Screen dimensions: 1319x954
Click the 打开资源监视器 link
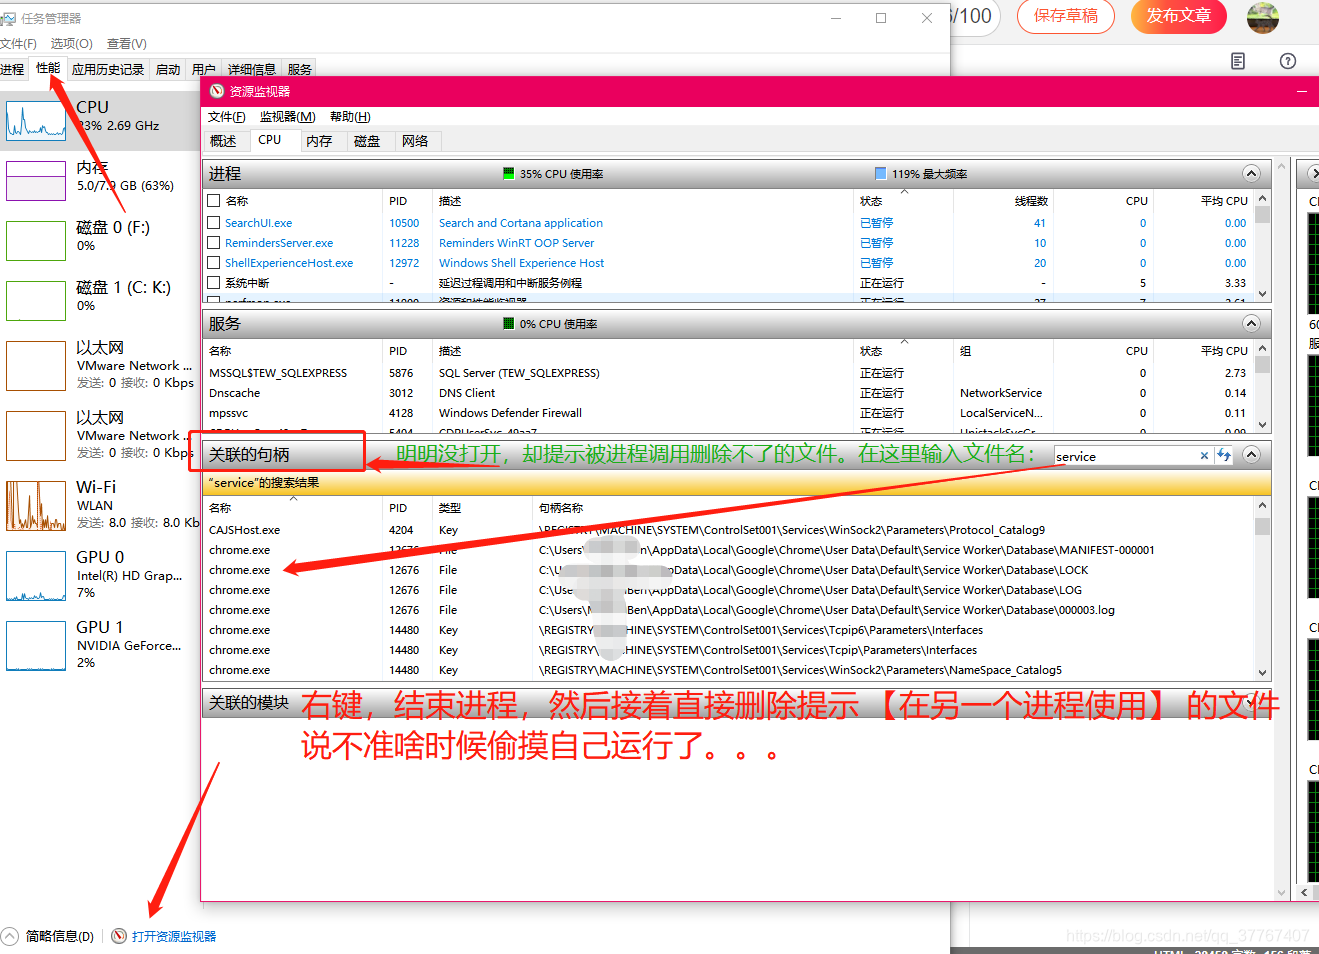(174, 936)
